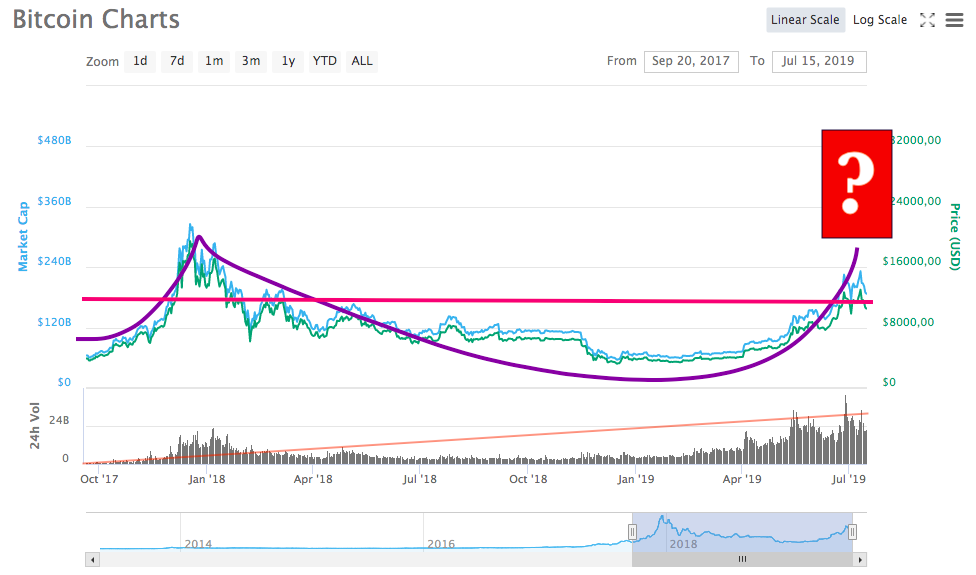Click the 24B volume axis label
This screenshot has width=976, height=575.
pyautogui.click(x=59, y=421)
